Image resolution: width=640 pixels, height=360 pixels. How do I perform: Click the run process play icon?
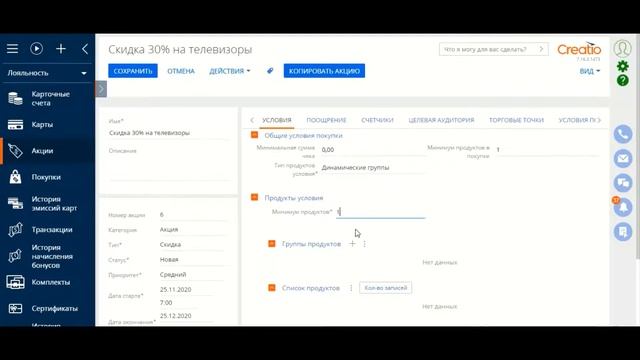coord(36,49)
